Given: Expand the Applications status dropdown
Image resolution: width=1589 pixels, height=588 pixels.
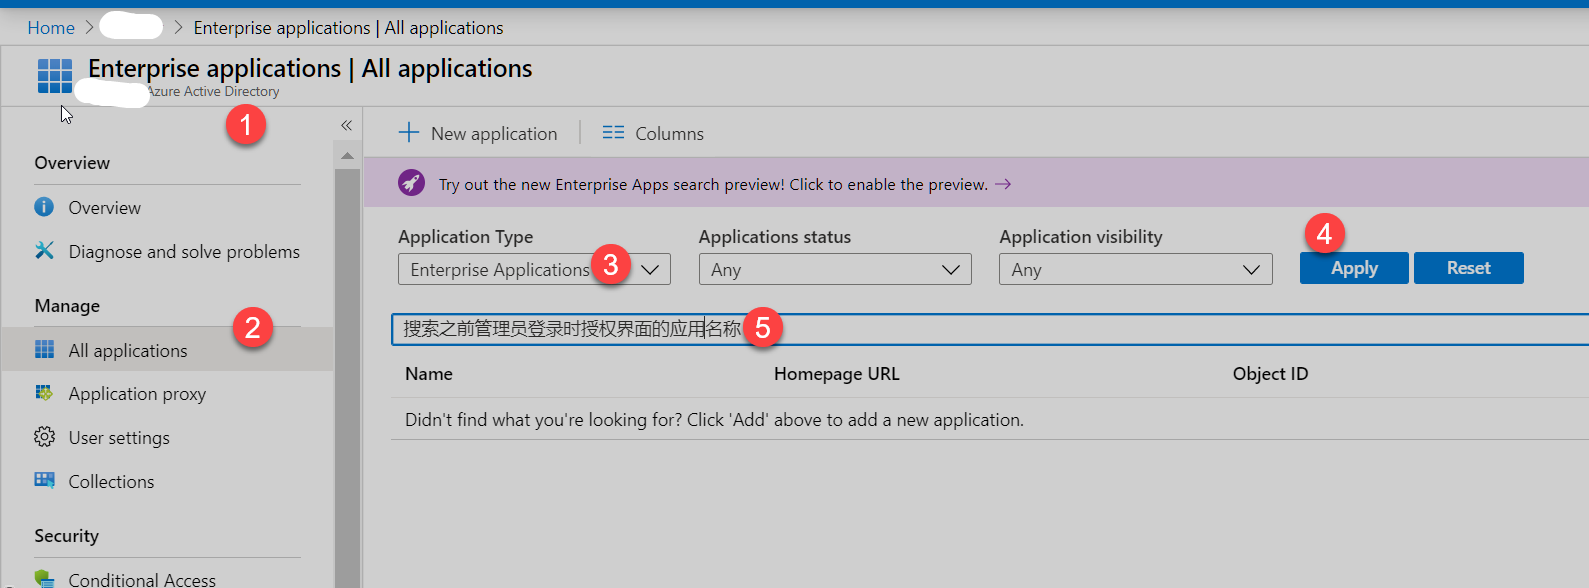Looking at the screenshot, I should [x=834, y=269].
